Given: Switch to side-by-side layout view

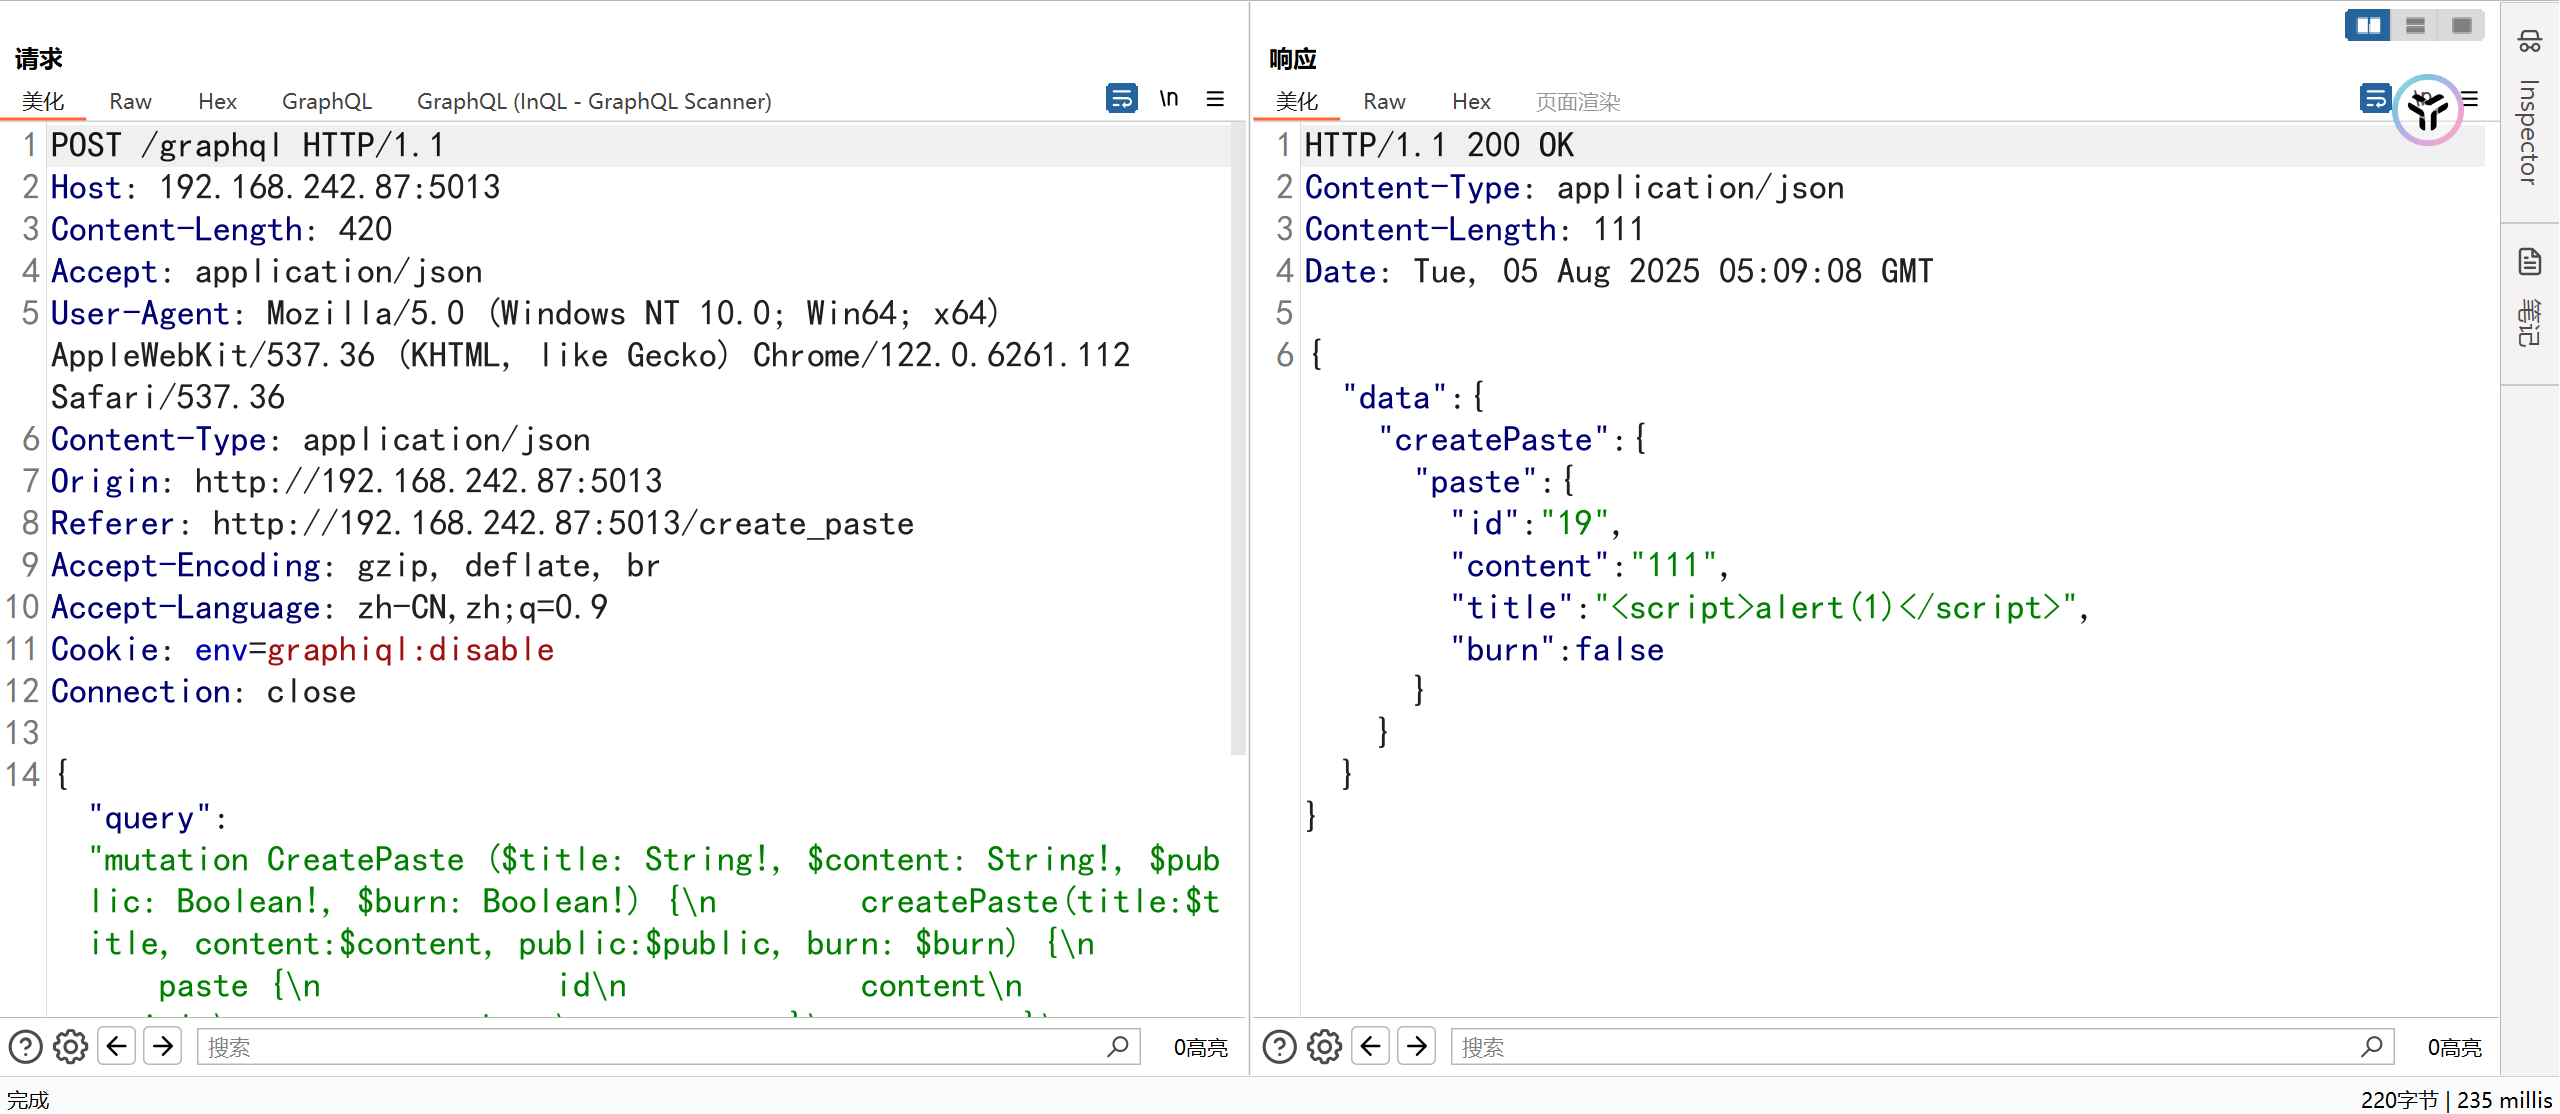Looking at the screenshot, I should click(2368, 25).
